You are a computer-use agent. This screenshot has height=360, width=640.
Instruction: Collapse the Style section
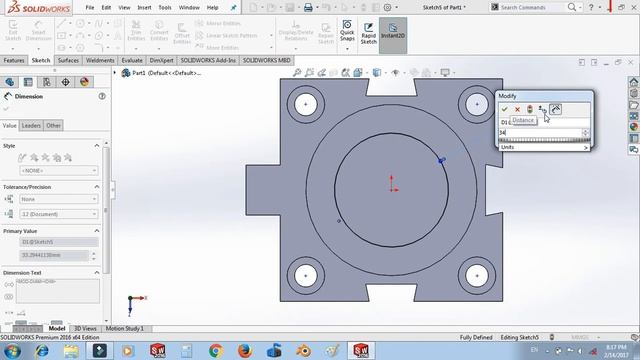pyautogui.click(x=97, y=146)
